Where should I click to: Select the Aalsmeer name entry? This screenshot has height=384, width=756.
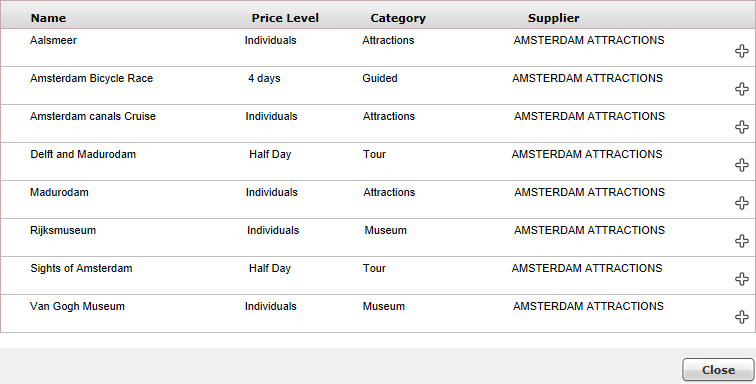(53, 41)
